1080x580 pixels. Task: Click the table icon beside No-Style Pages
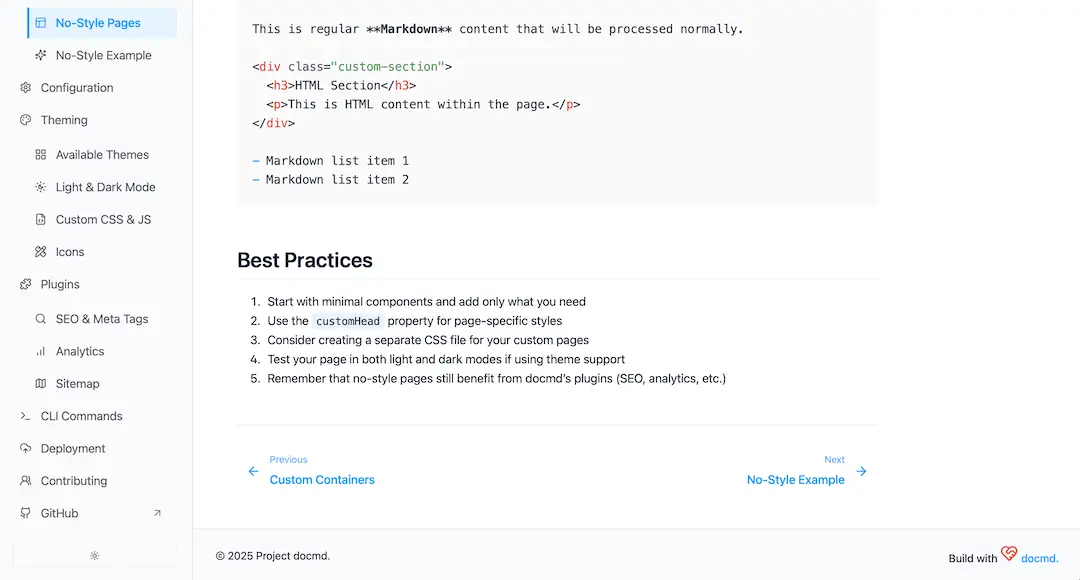41,23
